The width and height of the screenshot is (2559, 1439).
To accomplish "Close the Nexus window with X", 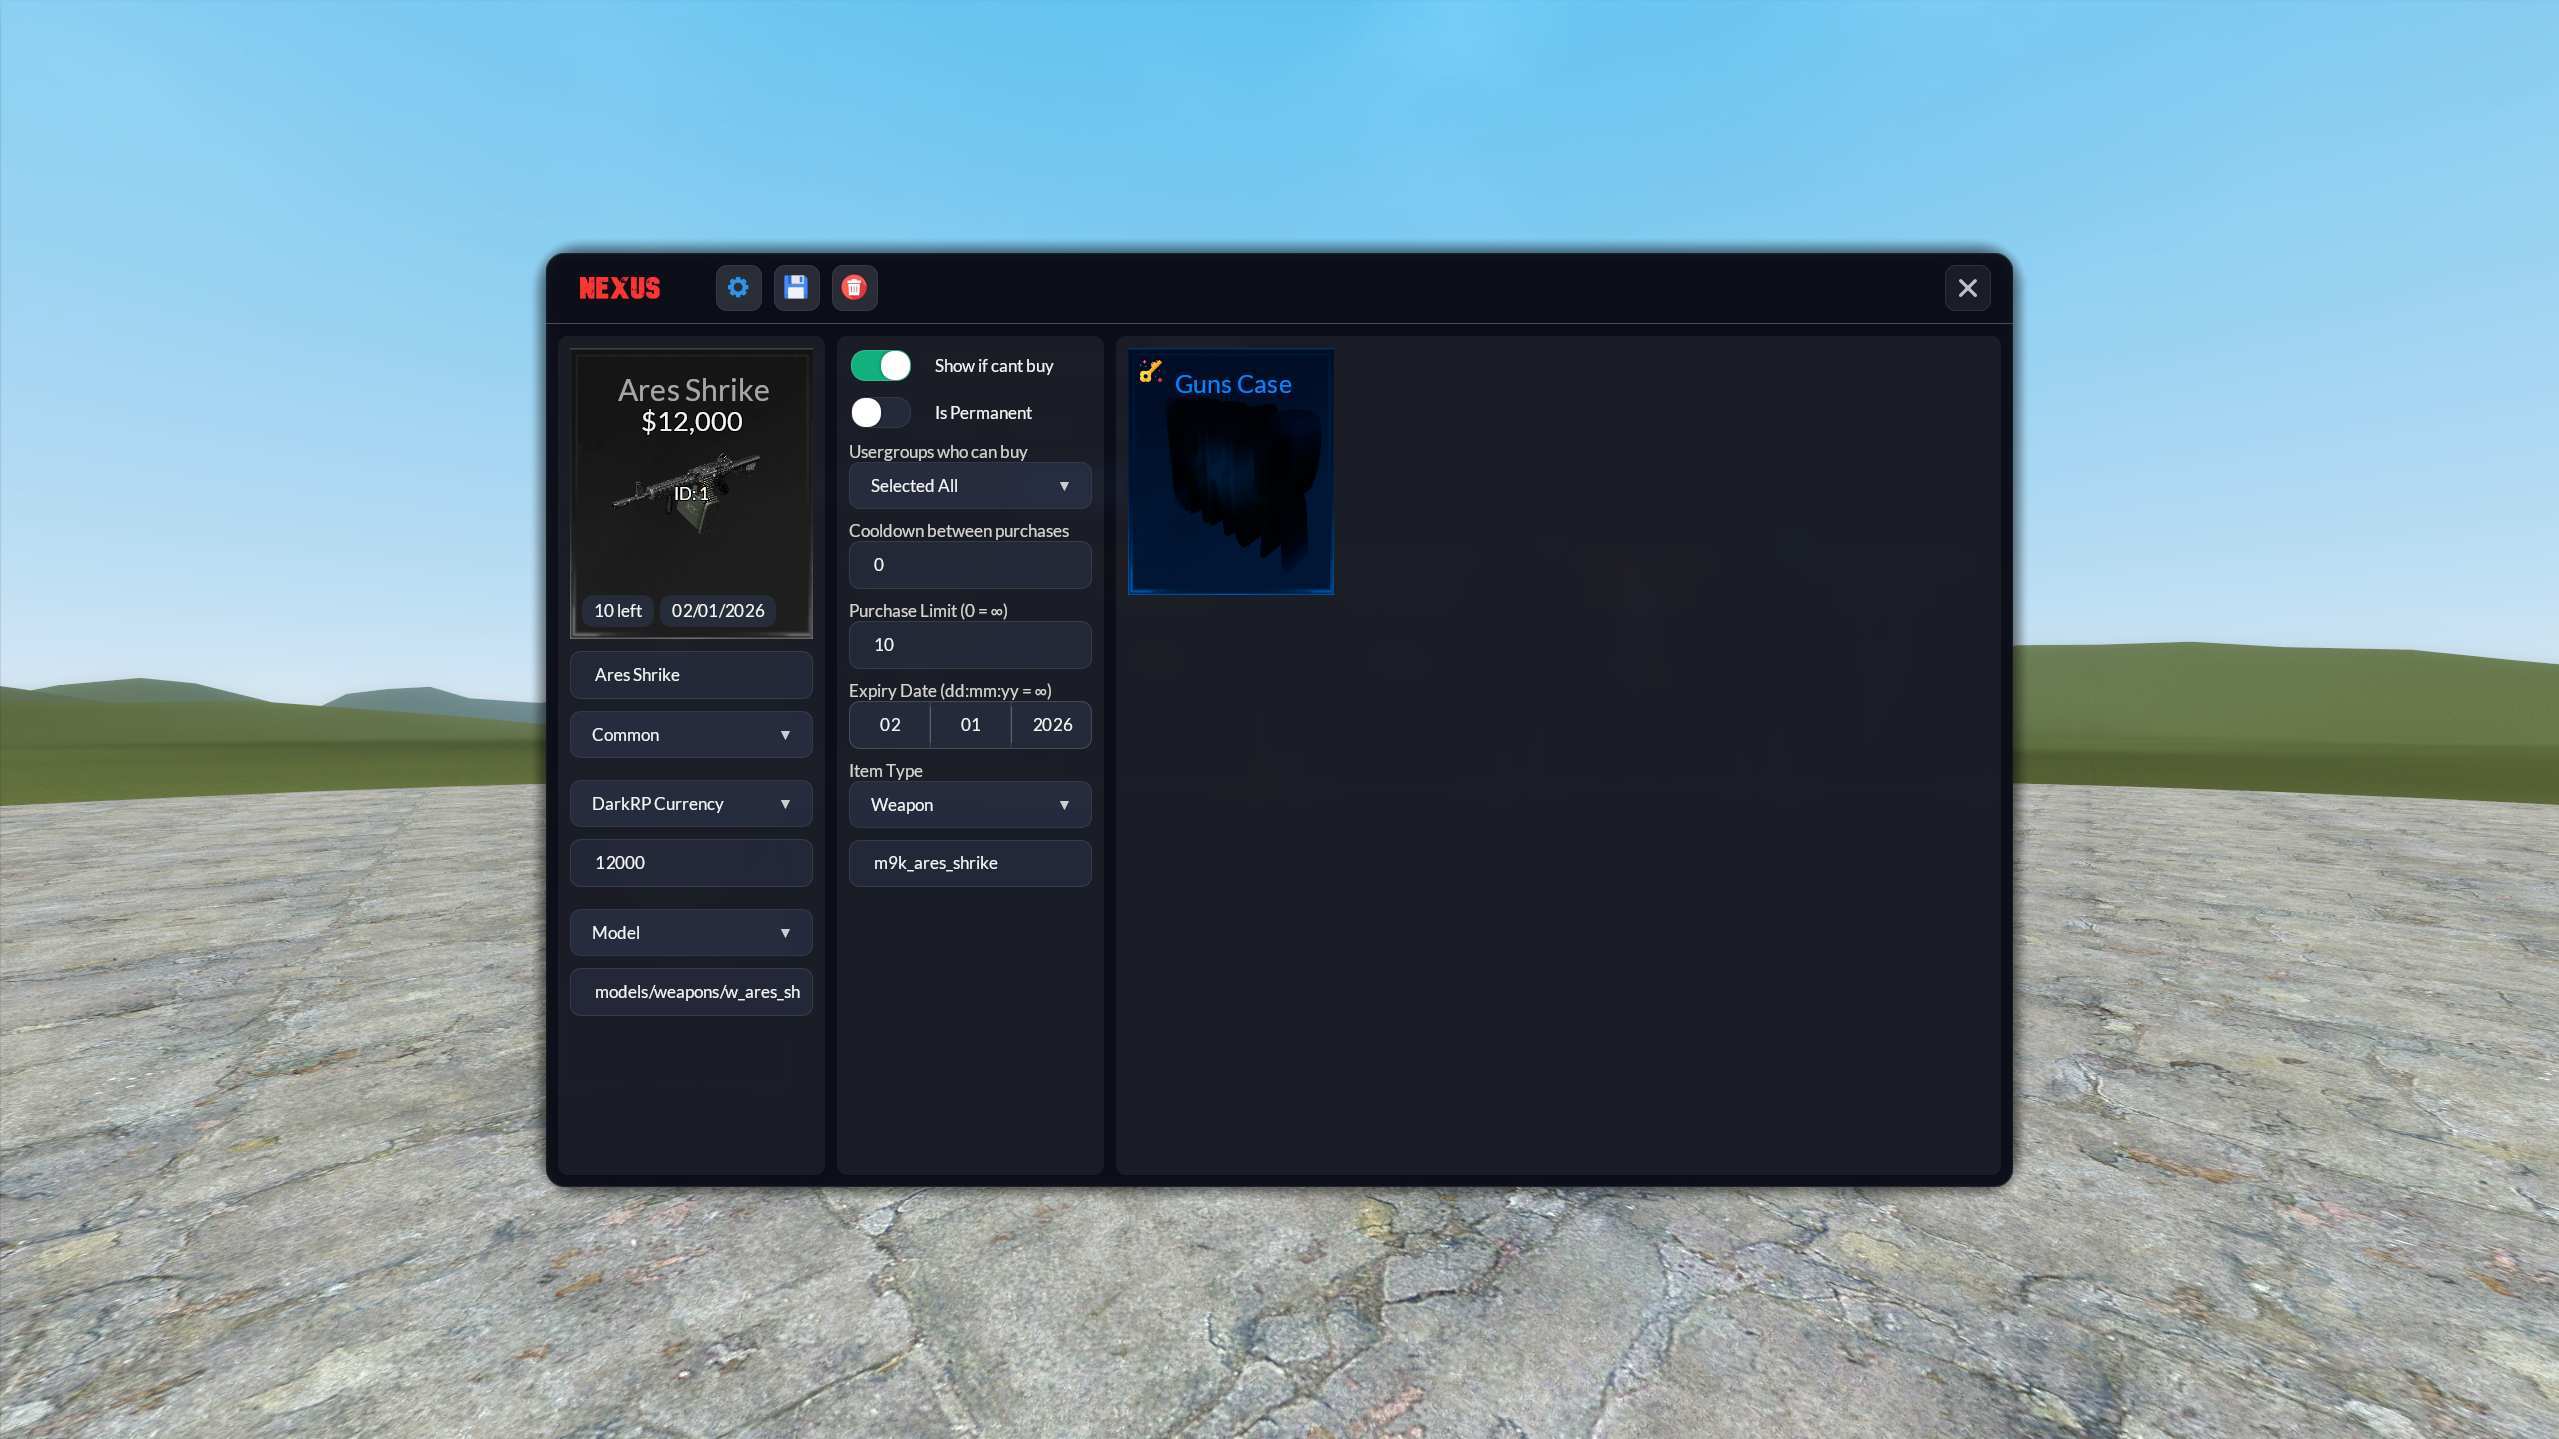I will (x=1967, y=288).
